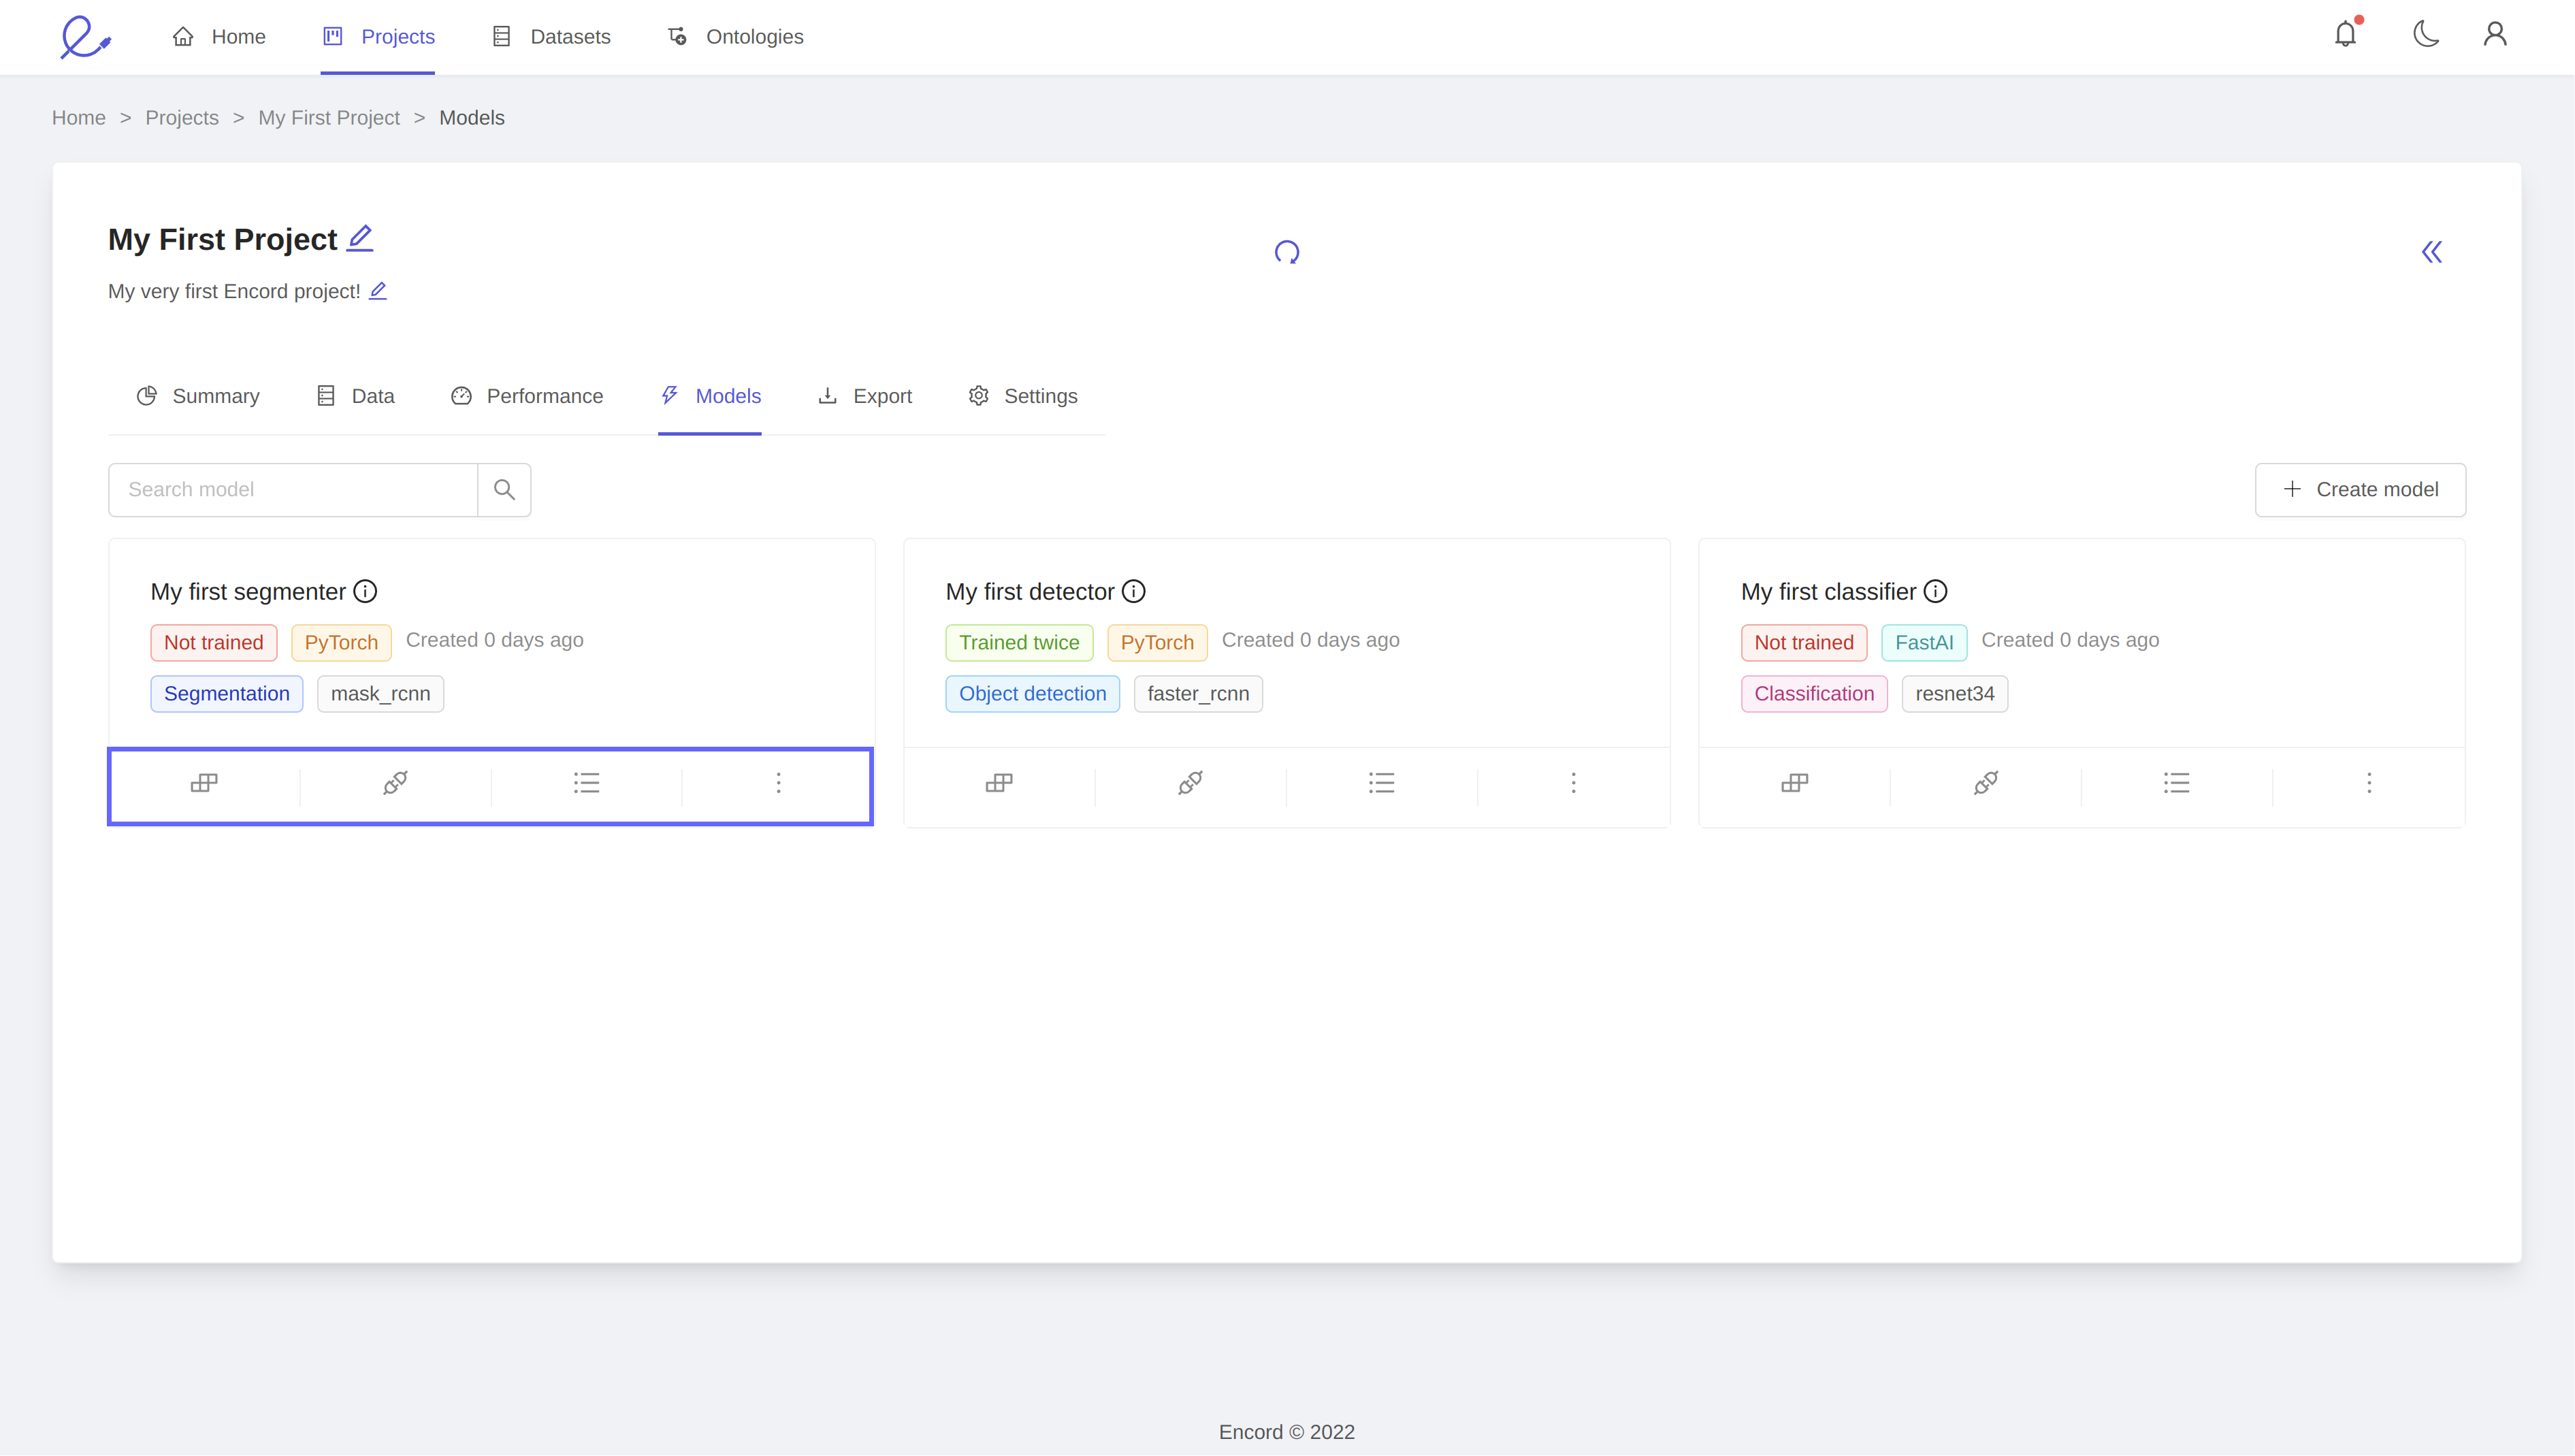The height and width of the screenshot is (1456, 2575).
Task: Expand more options on My first detector card
Action: pyautogui.click(x=1573, y=783)
